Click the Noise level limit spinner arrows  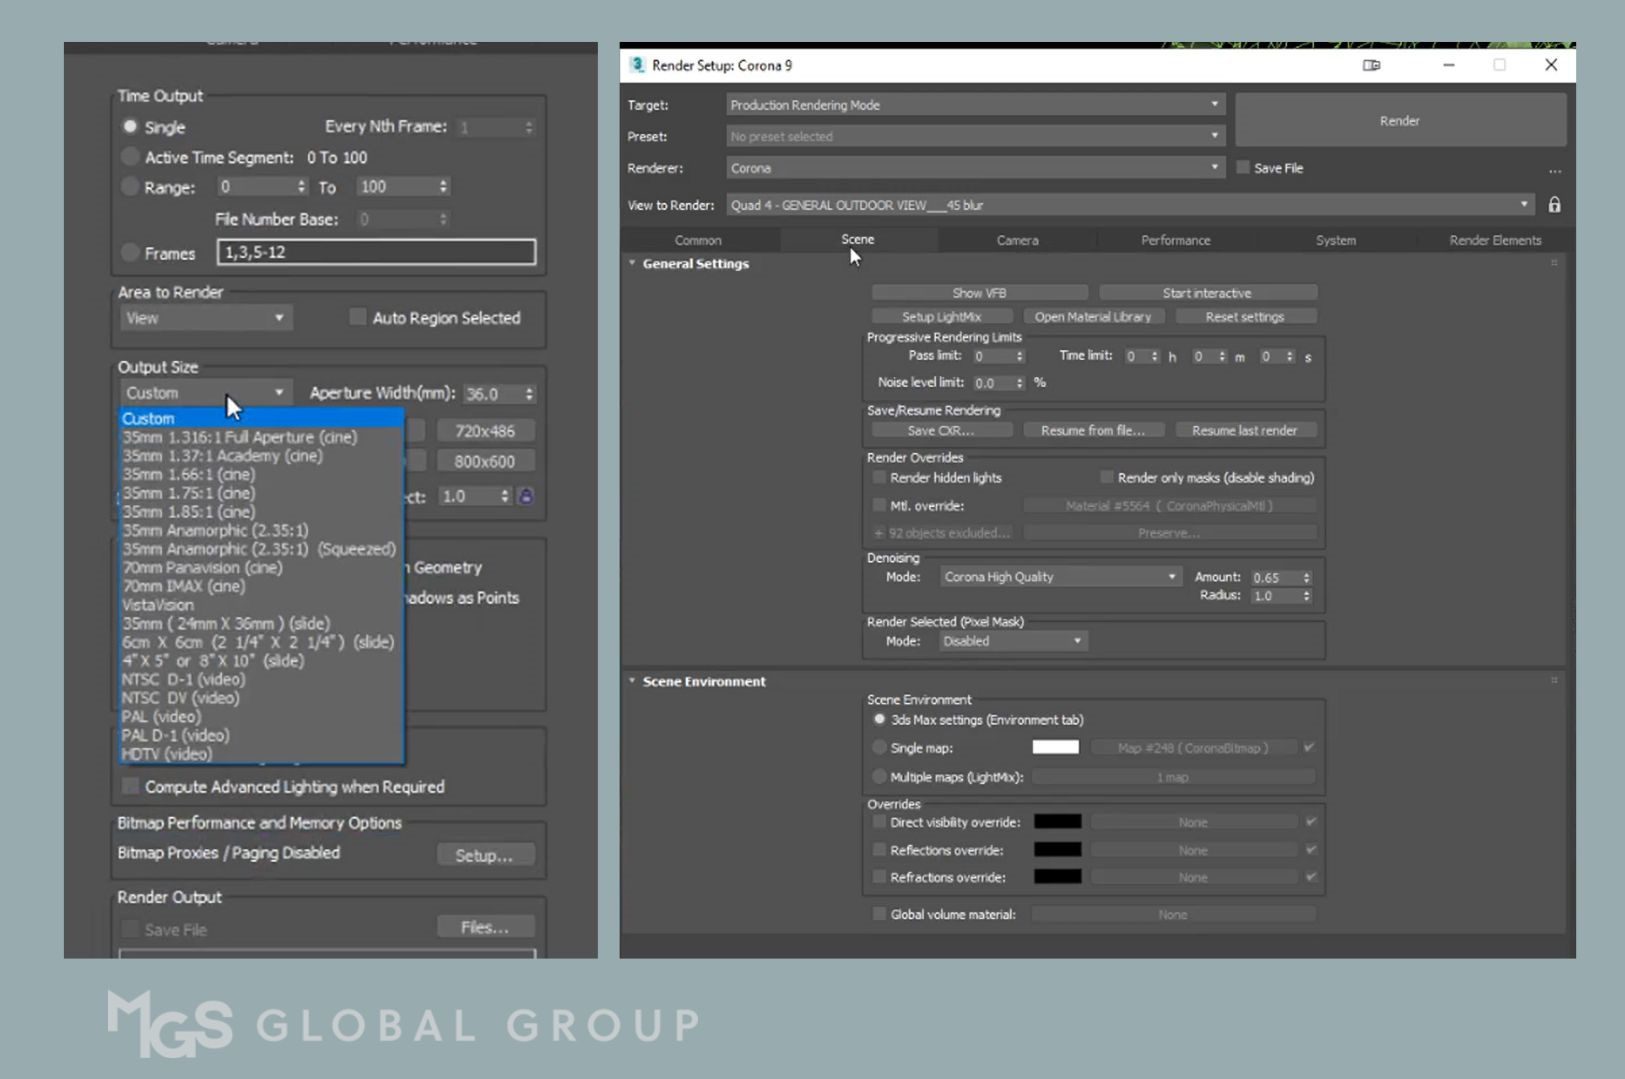[1019, 382]
